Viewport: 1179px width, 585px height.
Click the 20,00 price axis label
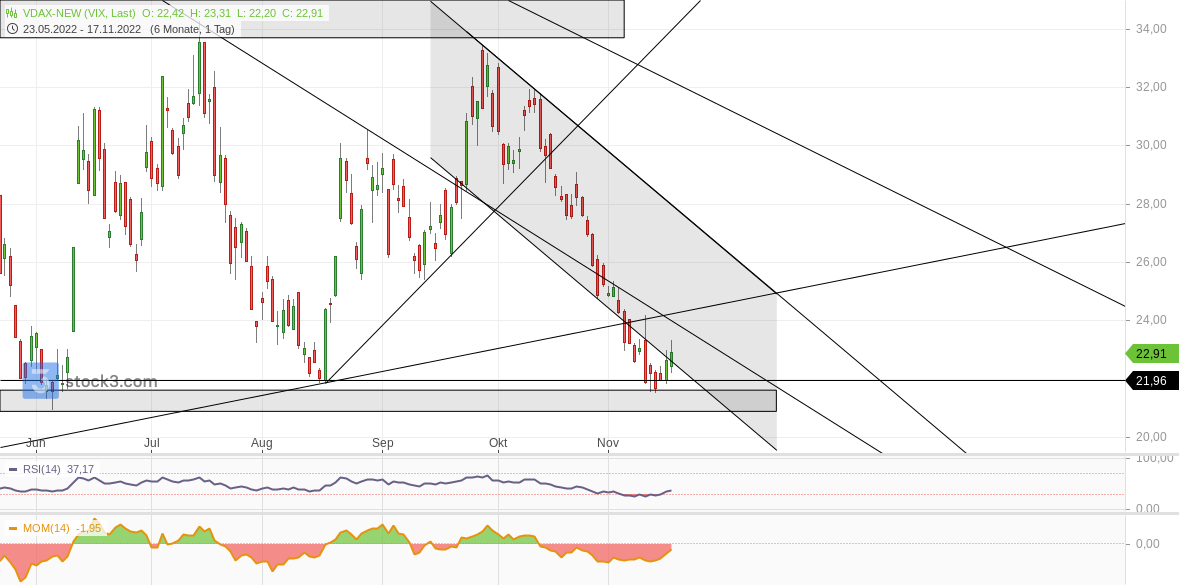tap(1151, 437)
